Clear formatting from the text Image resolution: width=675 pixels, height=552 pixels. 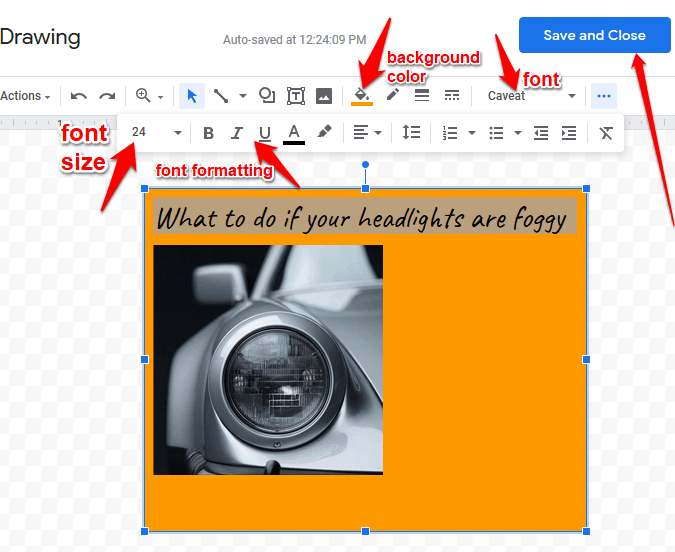click(x=606, y=133)
